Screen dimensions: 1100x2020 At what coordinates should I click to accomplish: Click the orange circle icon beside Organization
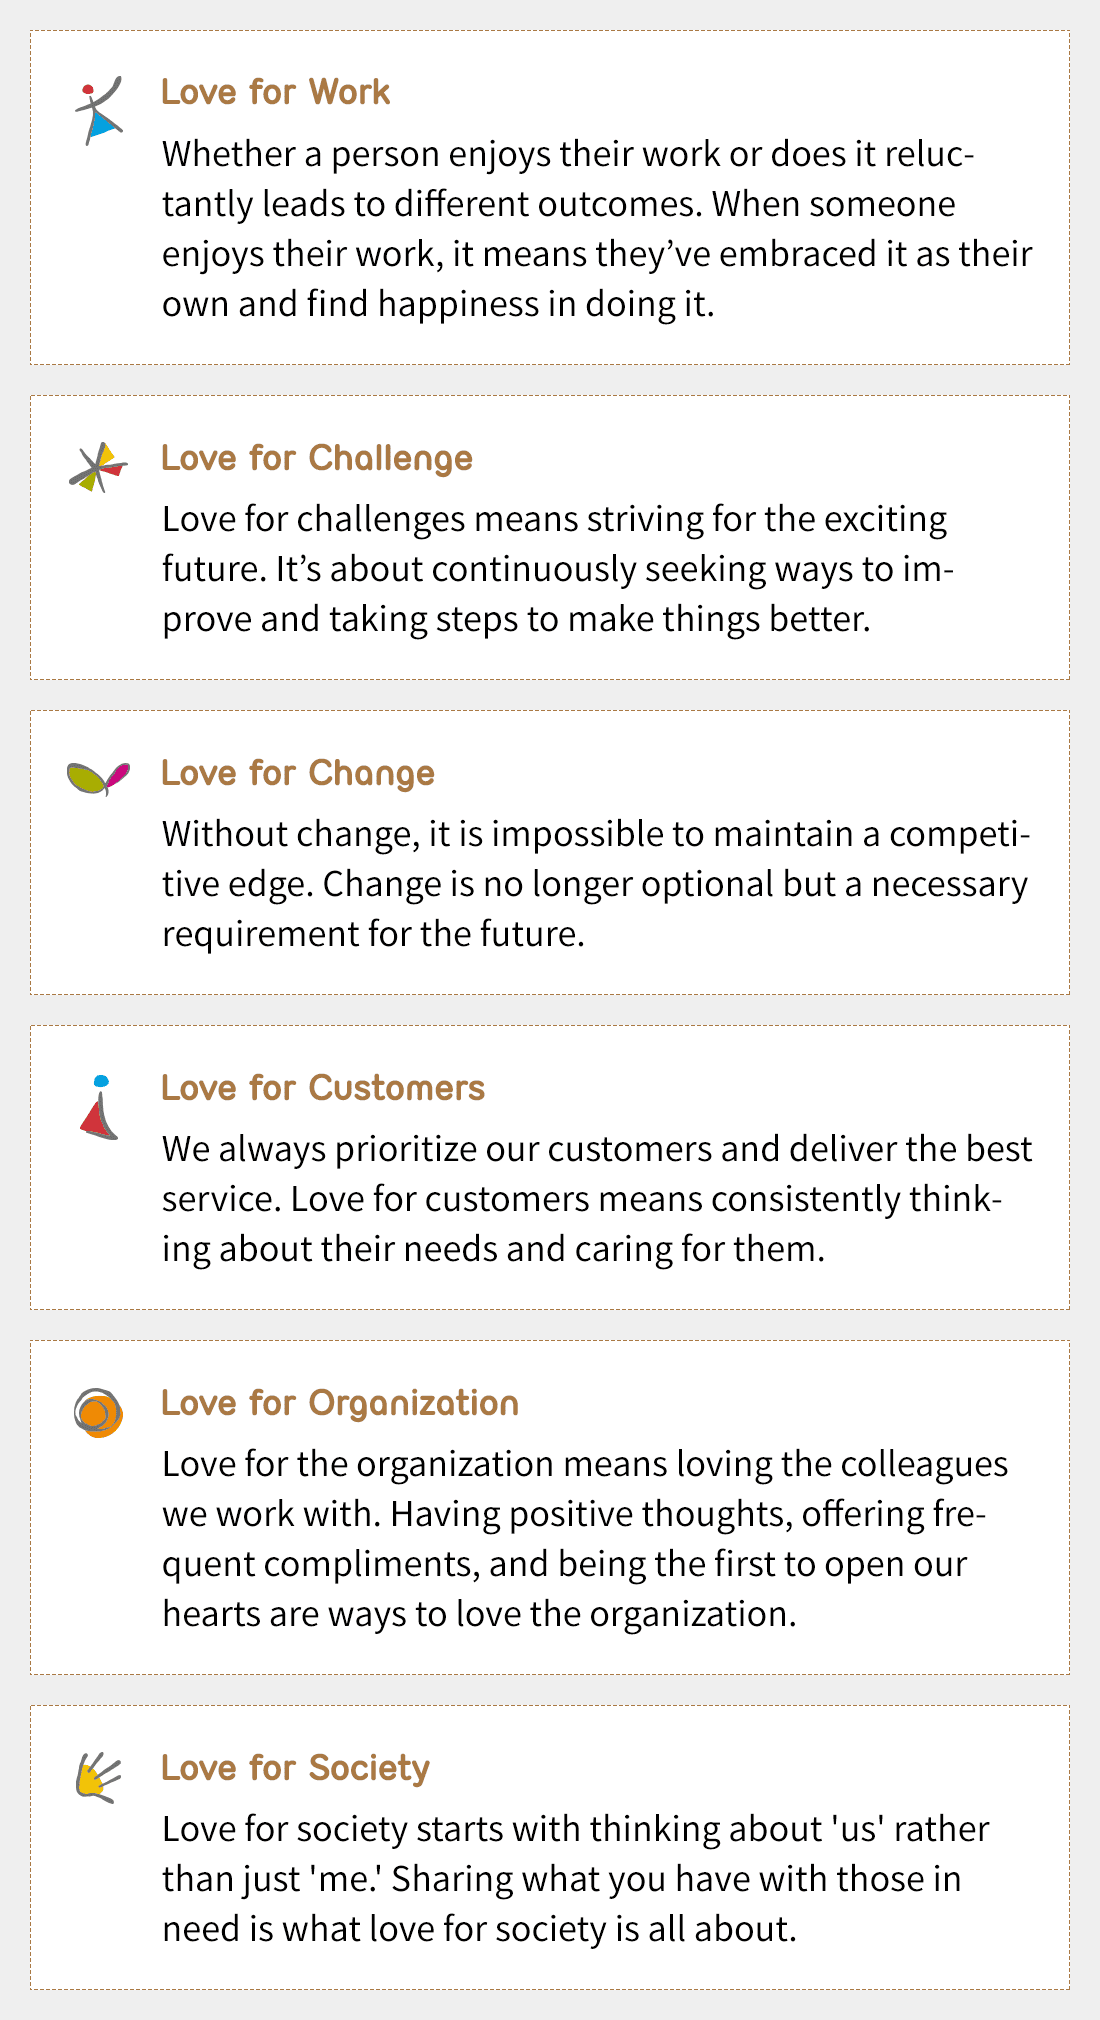pyautogui.click(x=98, y=1413)
